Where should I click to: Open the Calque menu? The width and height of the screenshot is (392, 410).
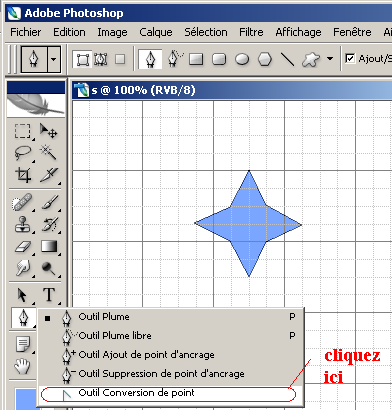tap(156, 32)
